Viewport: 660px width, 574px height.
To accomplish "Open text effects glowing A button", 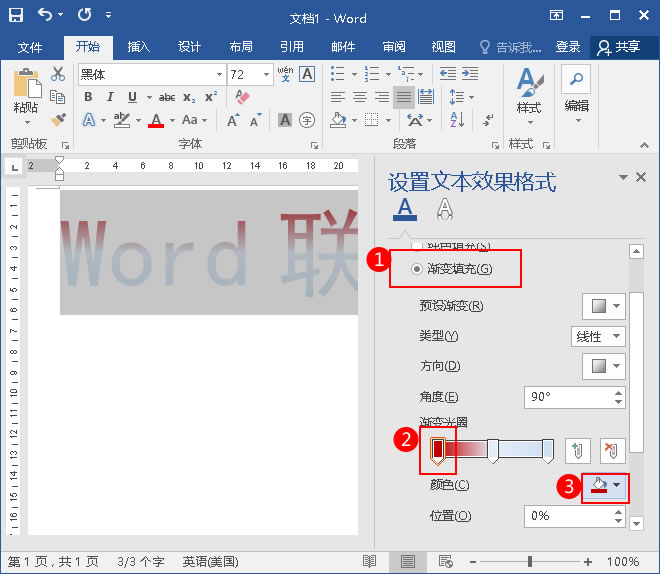I will coord(89,120).
